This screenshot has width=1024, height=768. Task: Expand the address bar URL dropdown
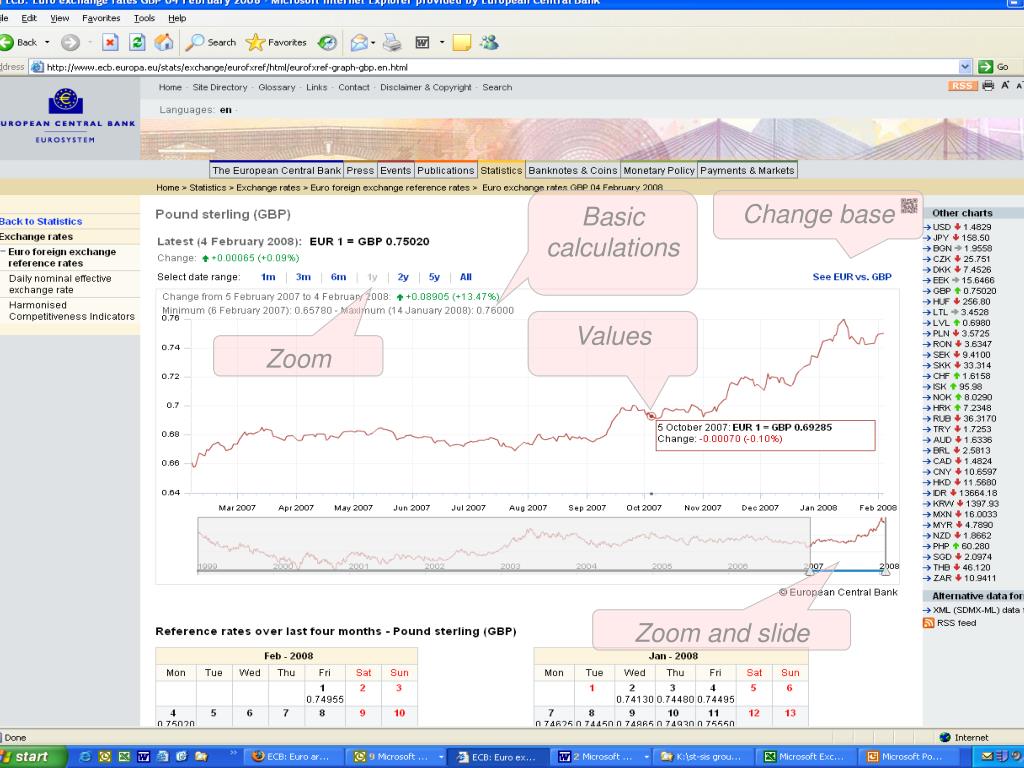tap(965, 67)
